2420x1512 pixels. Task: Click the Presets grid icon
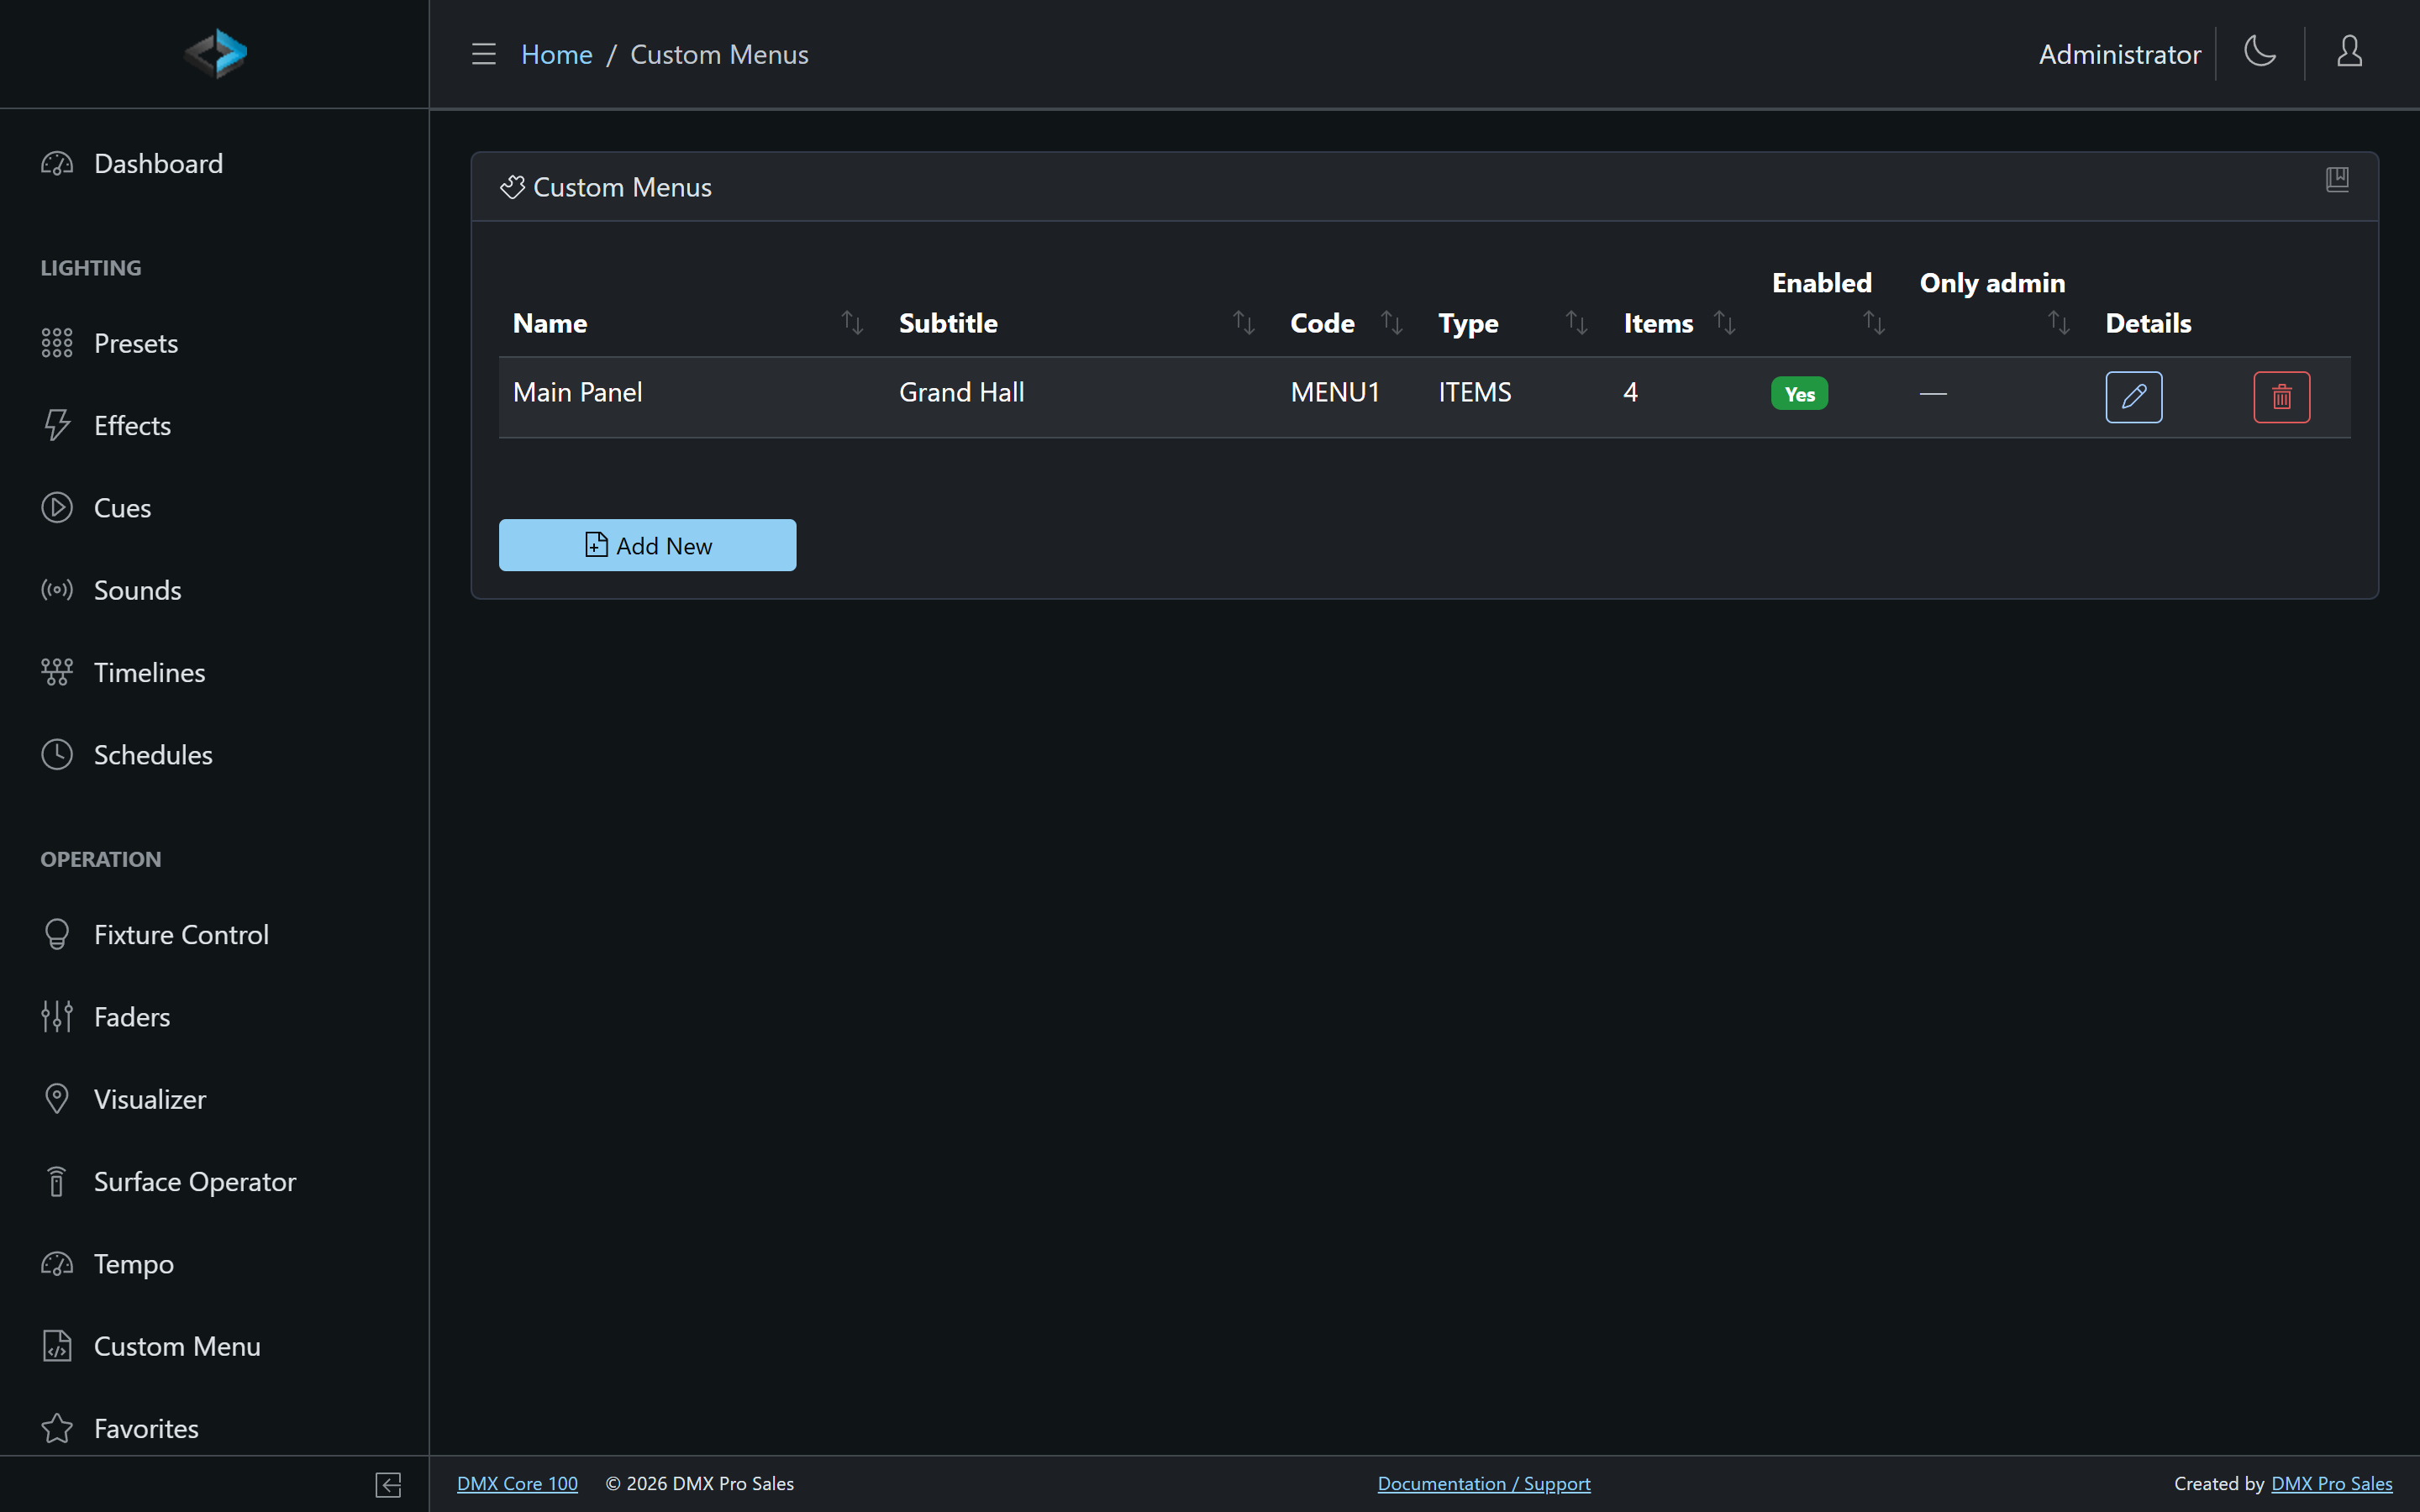(x=57, y=343)
